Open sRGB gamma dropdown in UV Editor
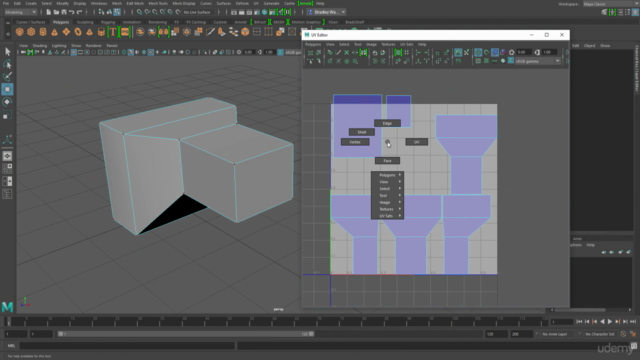Image resolution: width=640 pixels, height=360 pixels. pyautogui.click(x=538, y=61)
